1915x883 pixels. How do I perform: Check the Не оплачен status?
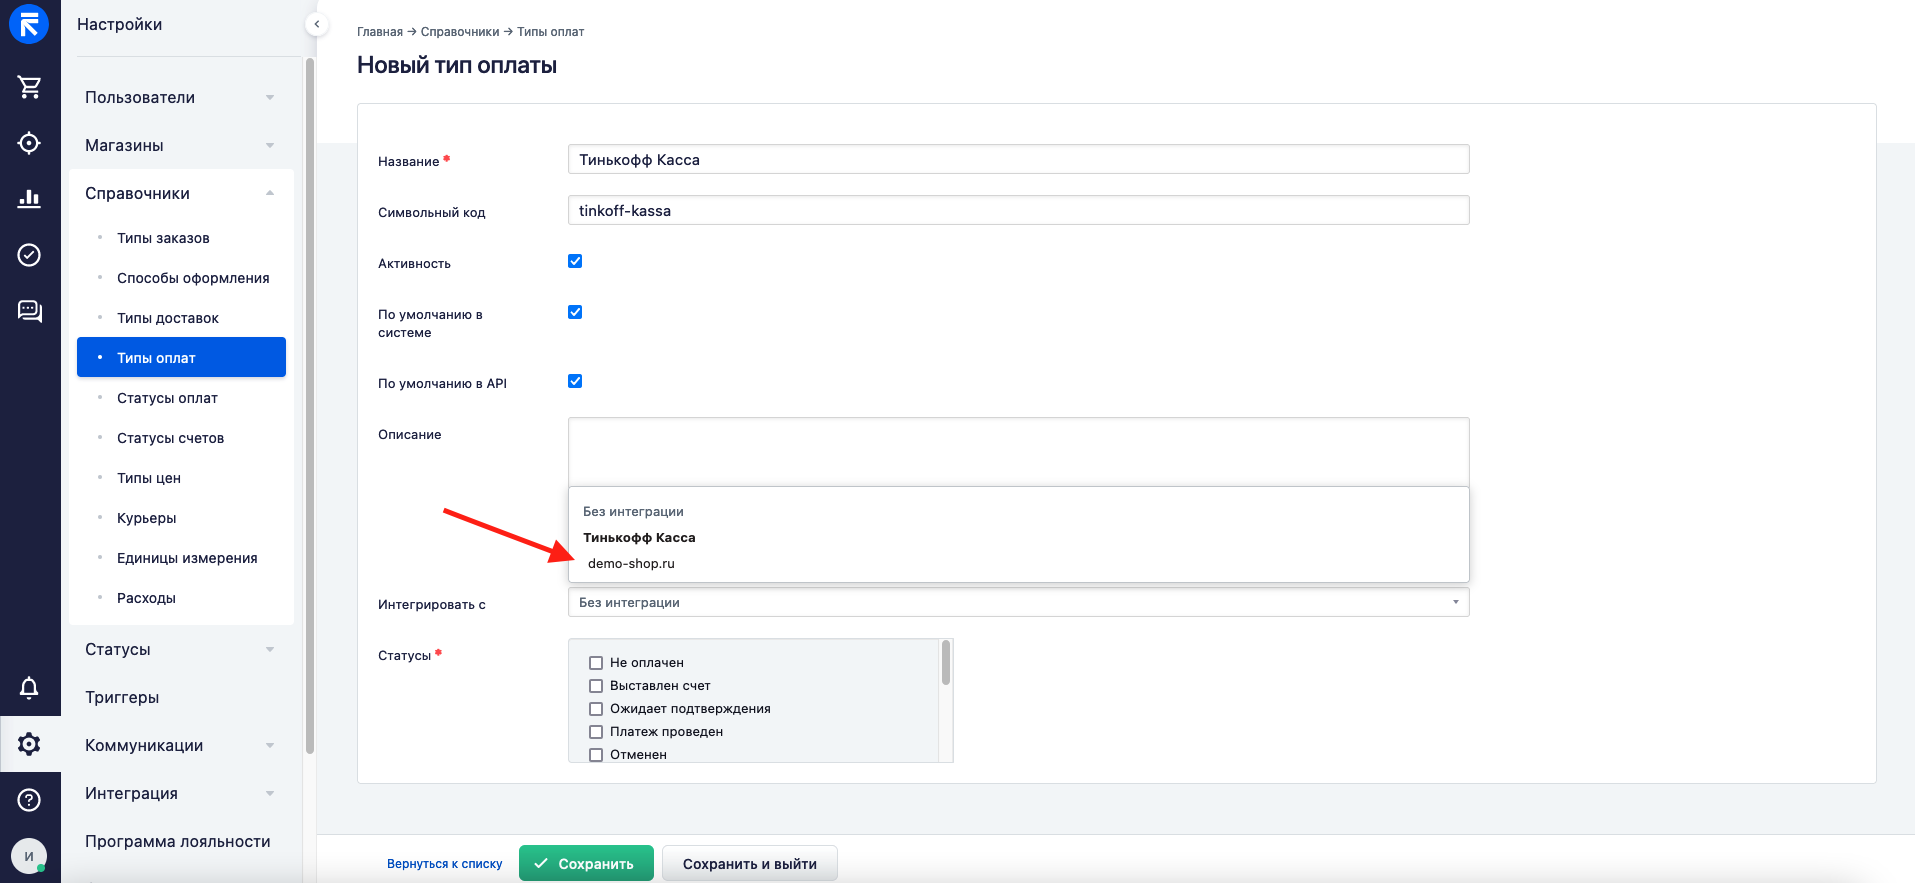tap(596, 663)
